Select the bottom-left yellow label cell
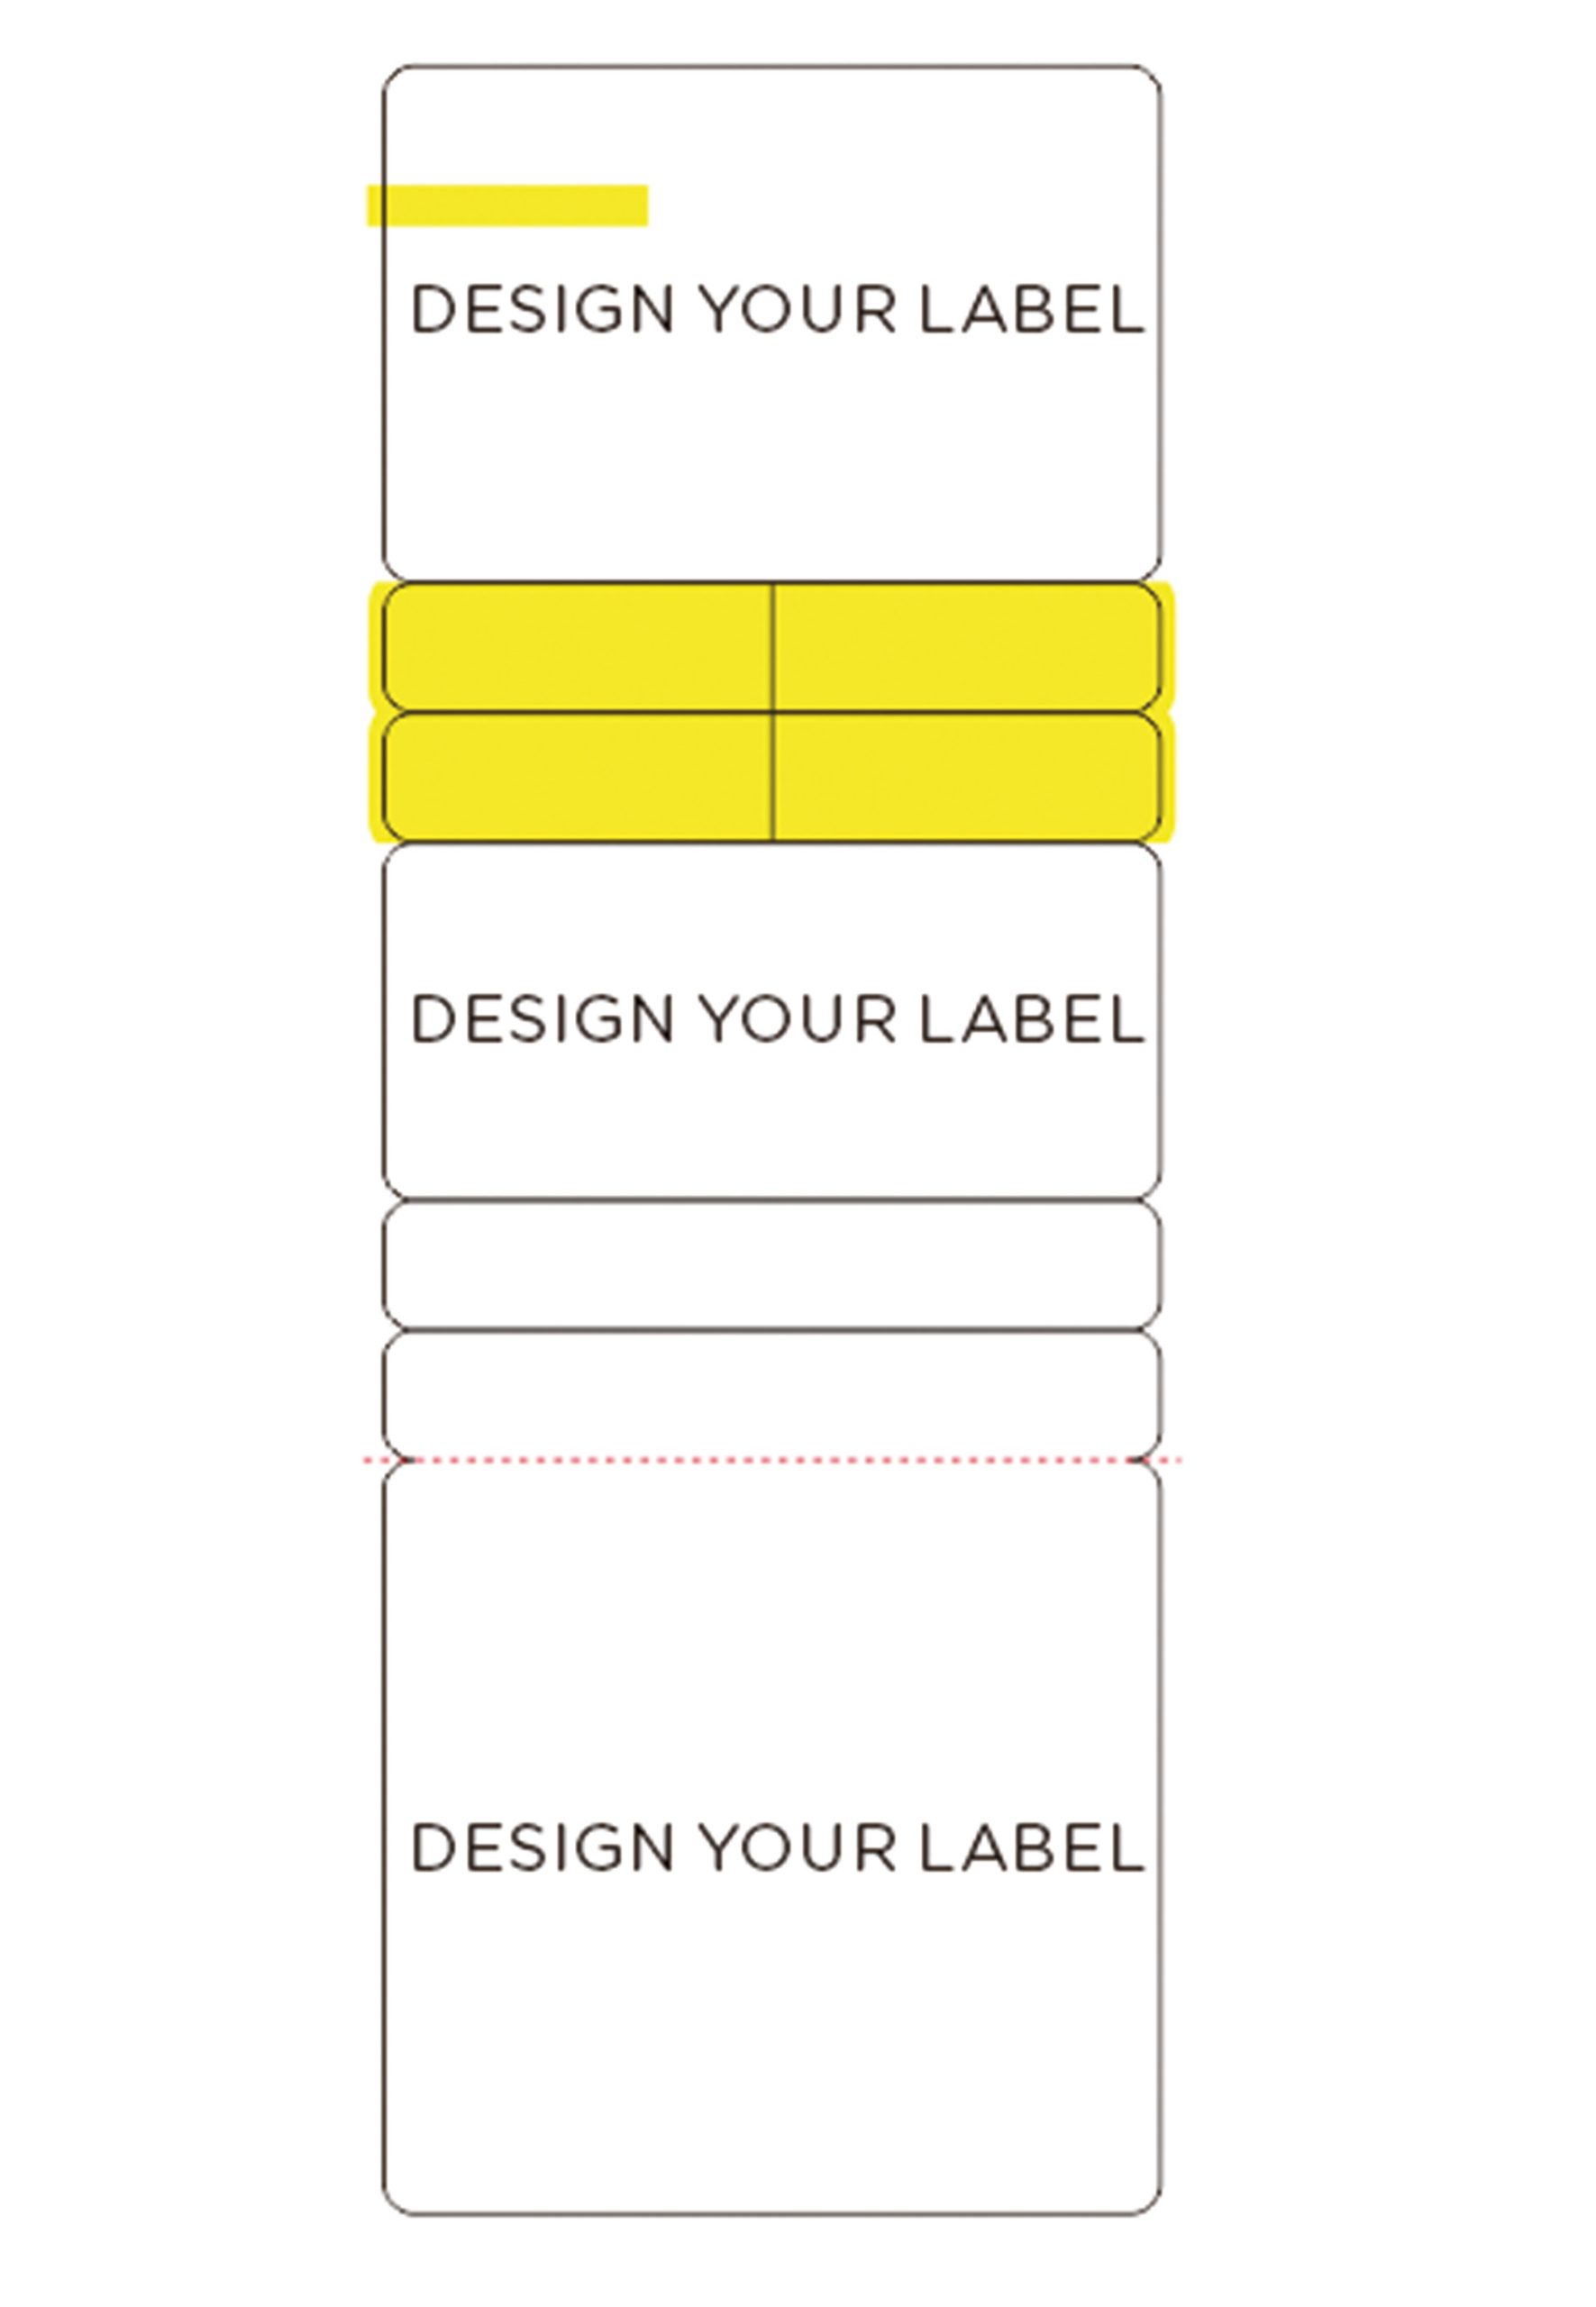 tap(578, 777)
